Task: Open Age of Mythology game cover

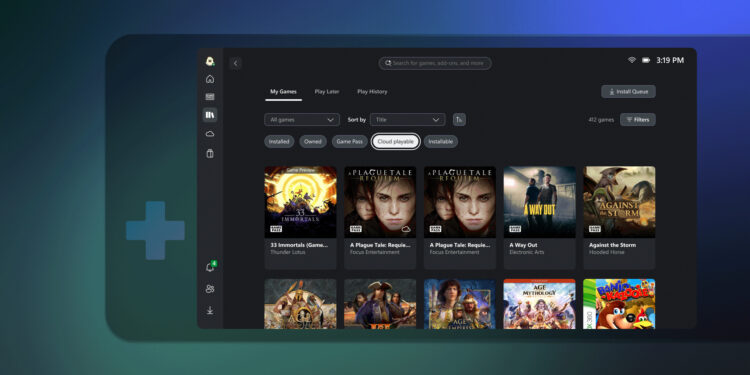Action: pyautogui.click(x=540, y=304)
